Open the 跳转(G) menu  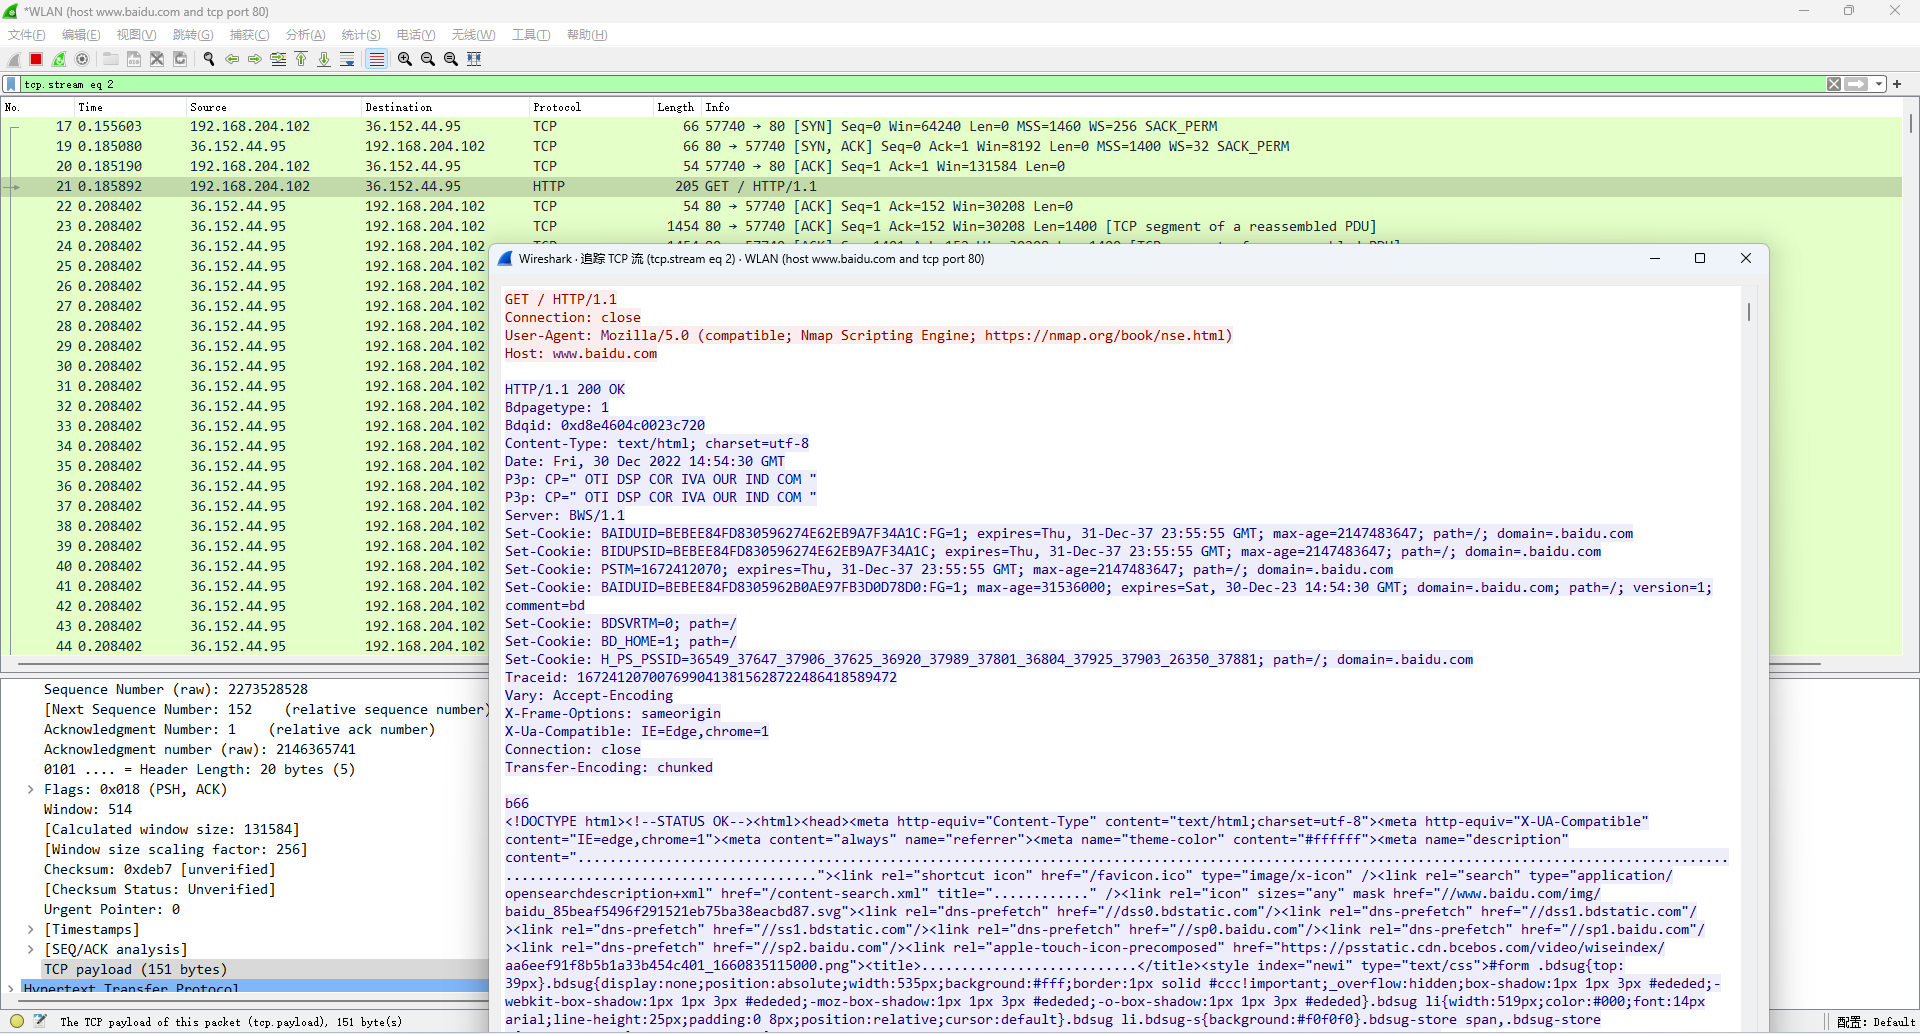pos(193,35)
